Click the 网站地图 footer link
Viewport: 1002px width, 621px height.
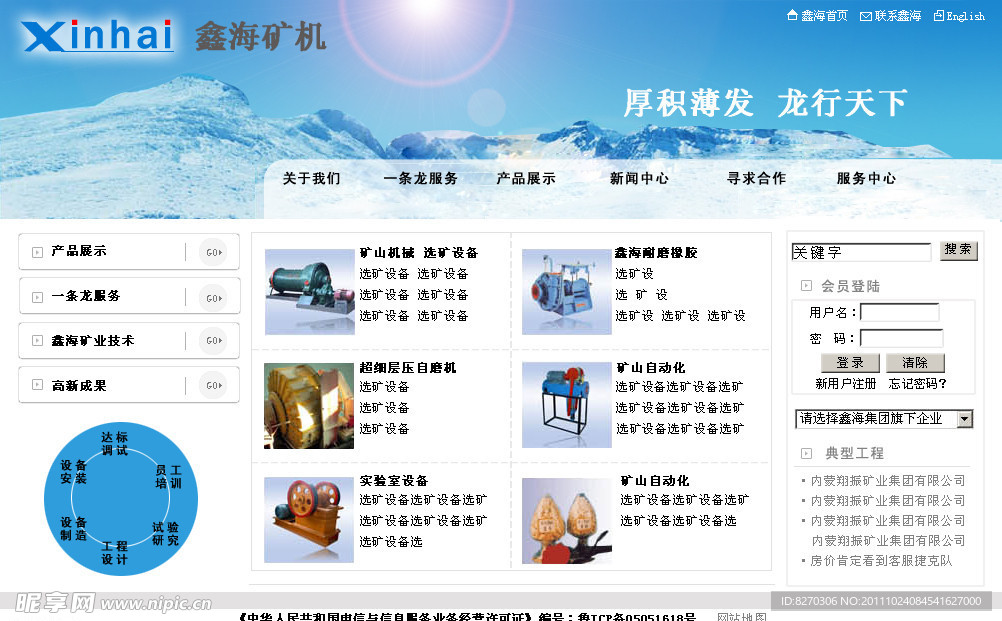pos(742,617)
